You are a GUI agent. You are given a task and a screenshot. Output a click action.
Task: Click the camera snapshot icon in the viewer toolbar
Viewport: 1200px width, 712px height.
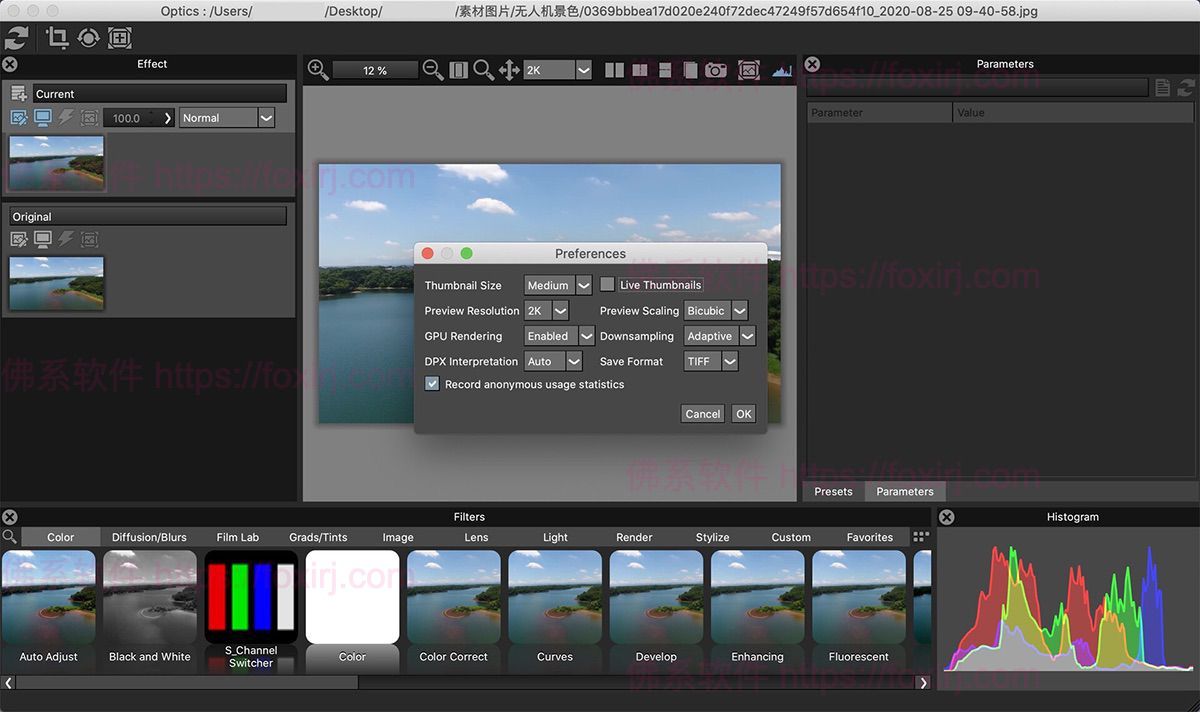(x=716, y=70)
